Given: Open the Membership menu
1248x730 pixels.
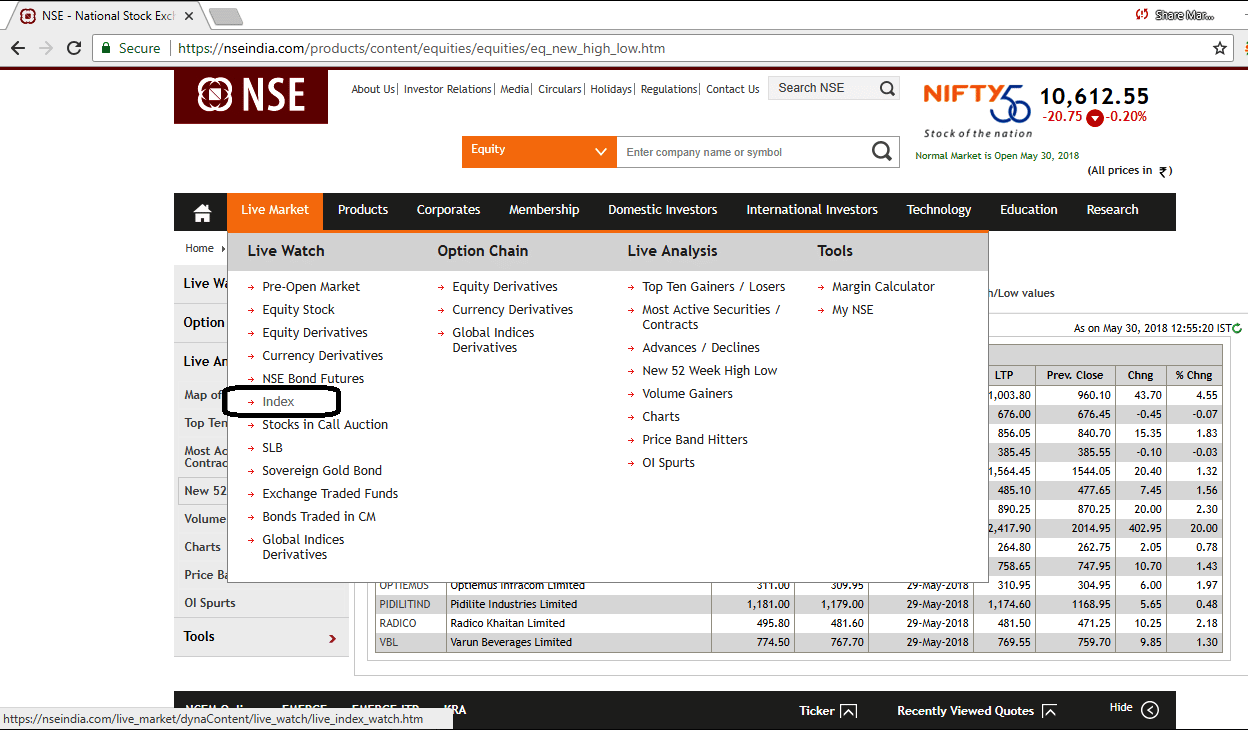Looking at the screenshot, I should [544, 210].
